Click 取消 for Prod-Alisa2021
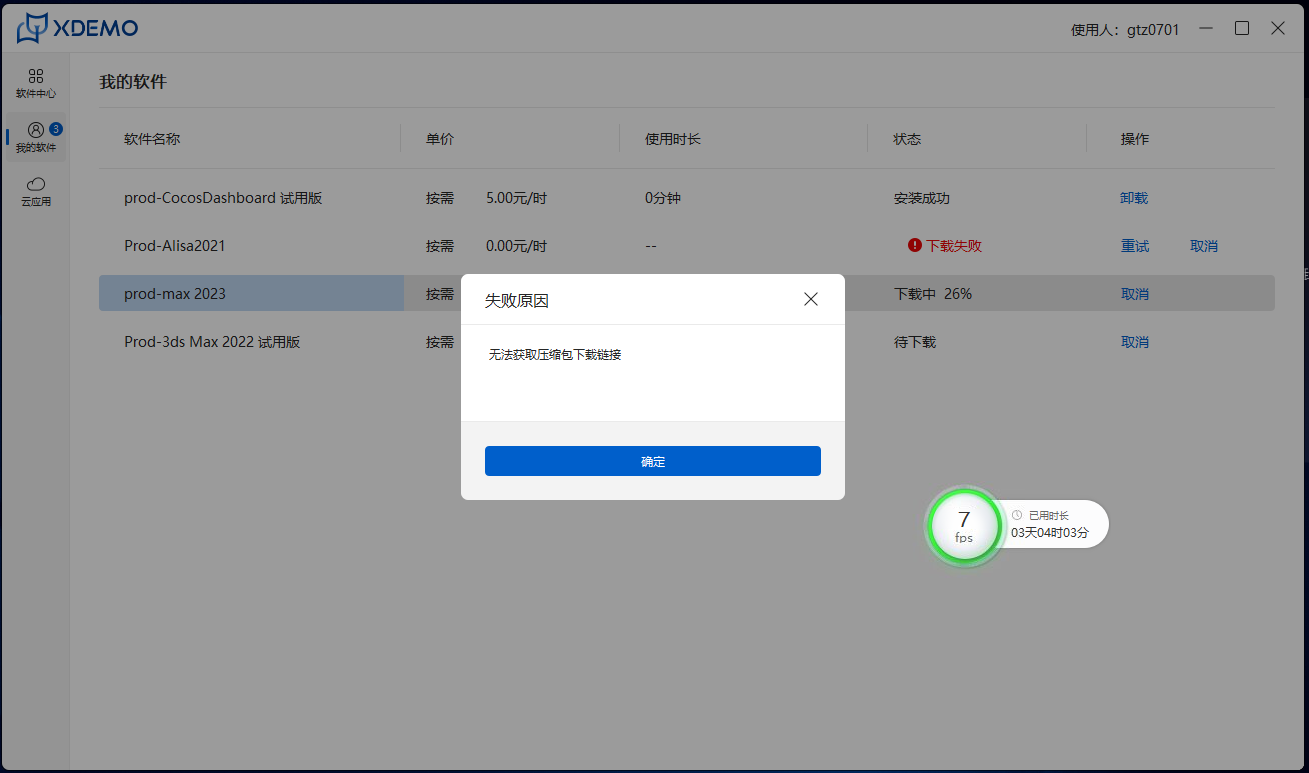The image size is (1309, 773). (1204, 246)
